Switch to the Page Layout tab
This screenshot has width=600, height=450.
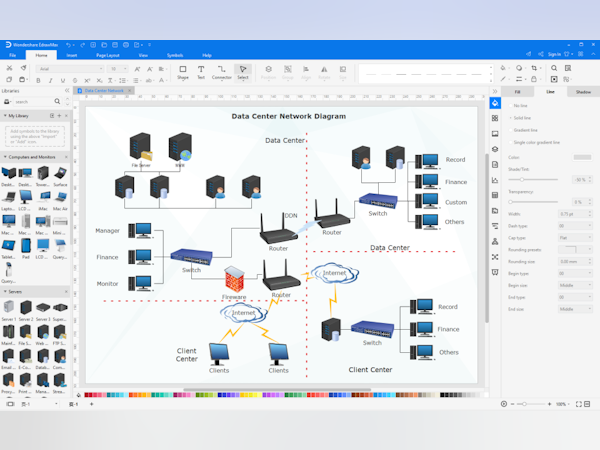click(x=108, y=55)
